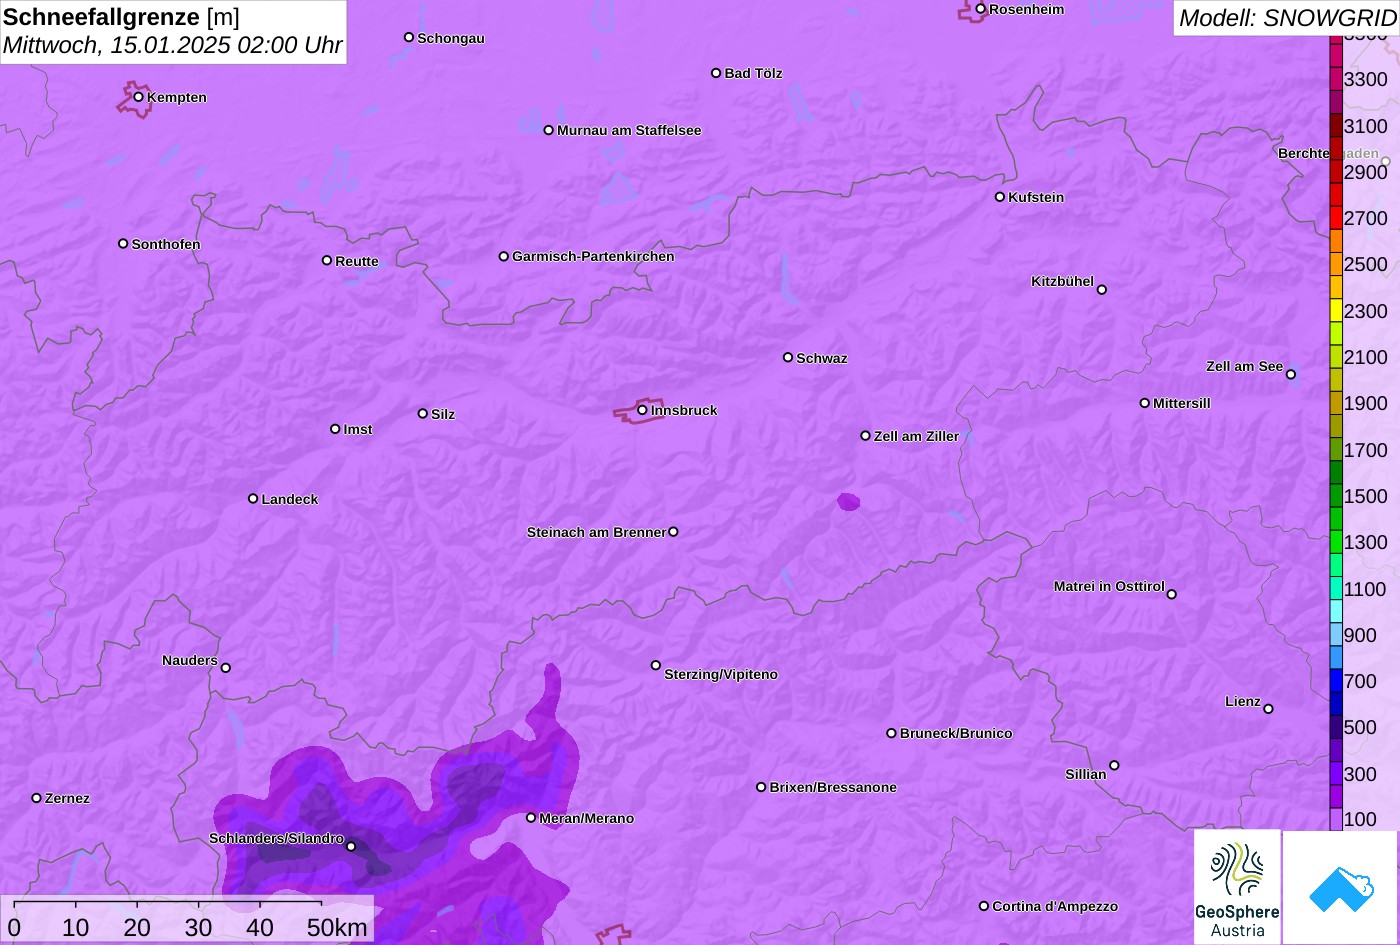1400x945 pixels.
Task: Select the "Bruneck/Brunico" label
Action: tap(956, 733)
